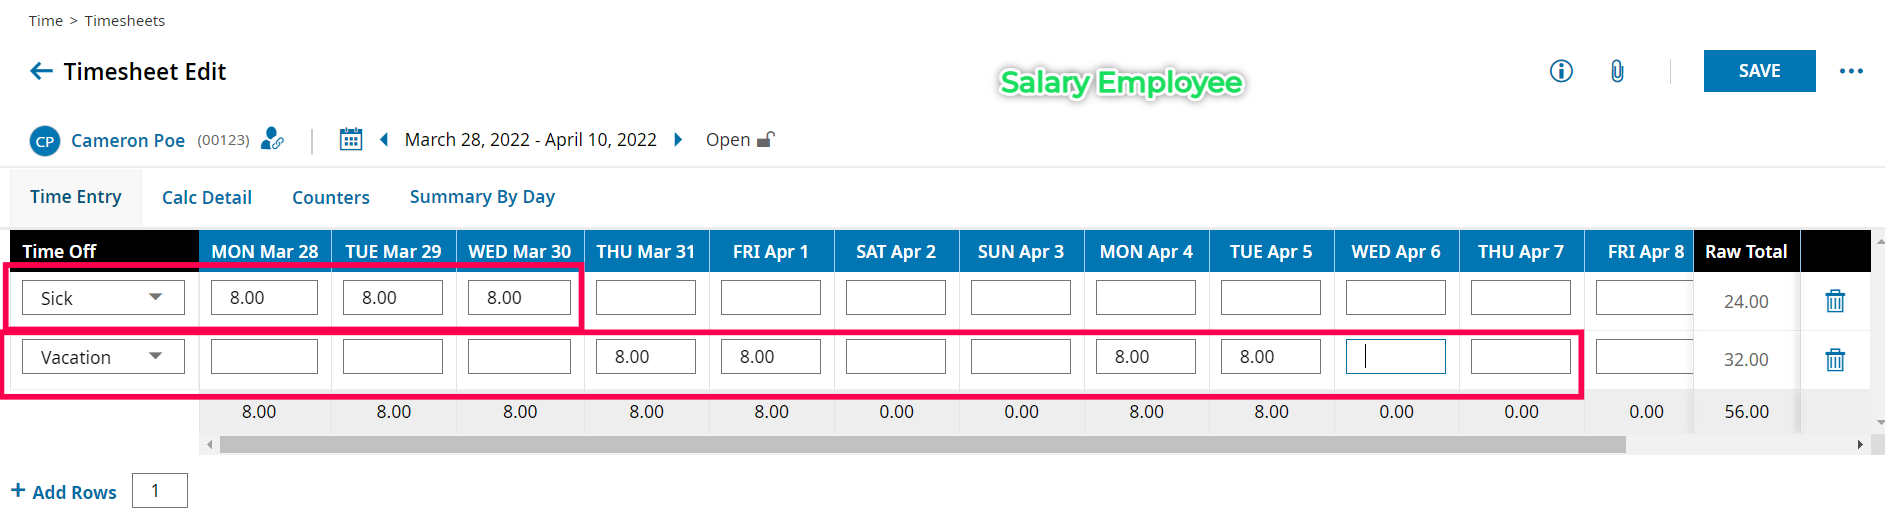Edit Vacation hours for FRI Apr 1
Image resolution: width=1885 pixels, height=530 pixels.
[771, 357]
